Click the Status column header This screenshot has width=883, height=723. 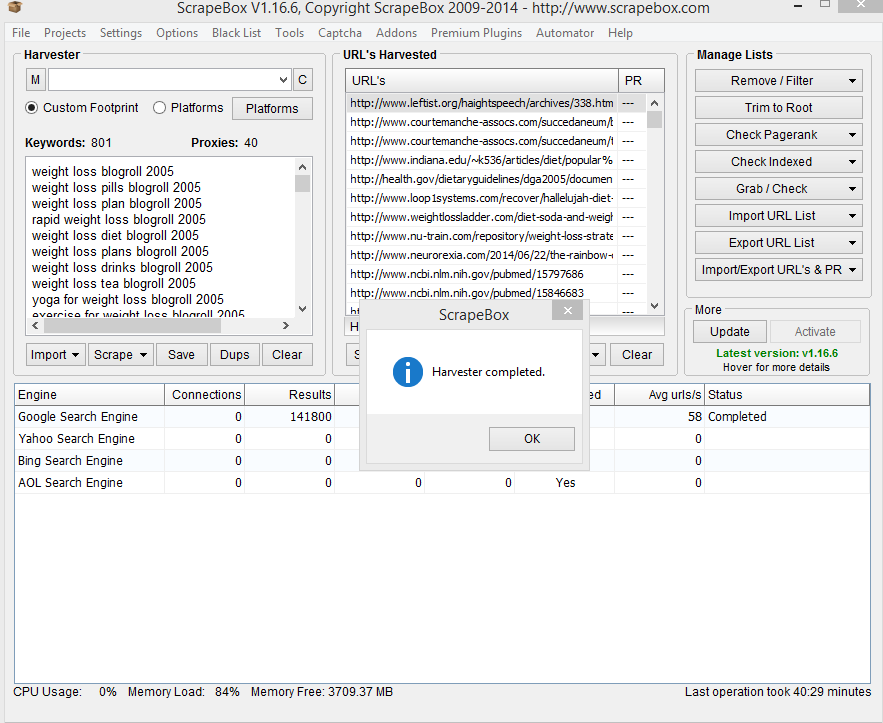[787, 395]
